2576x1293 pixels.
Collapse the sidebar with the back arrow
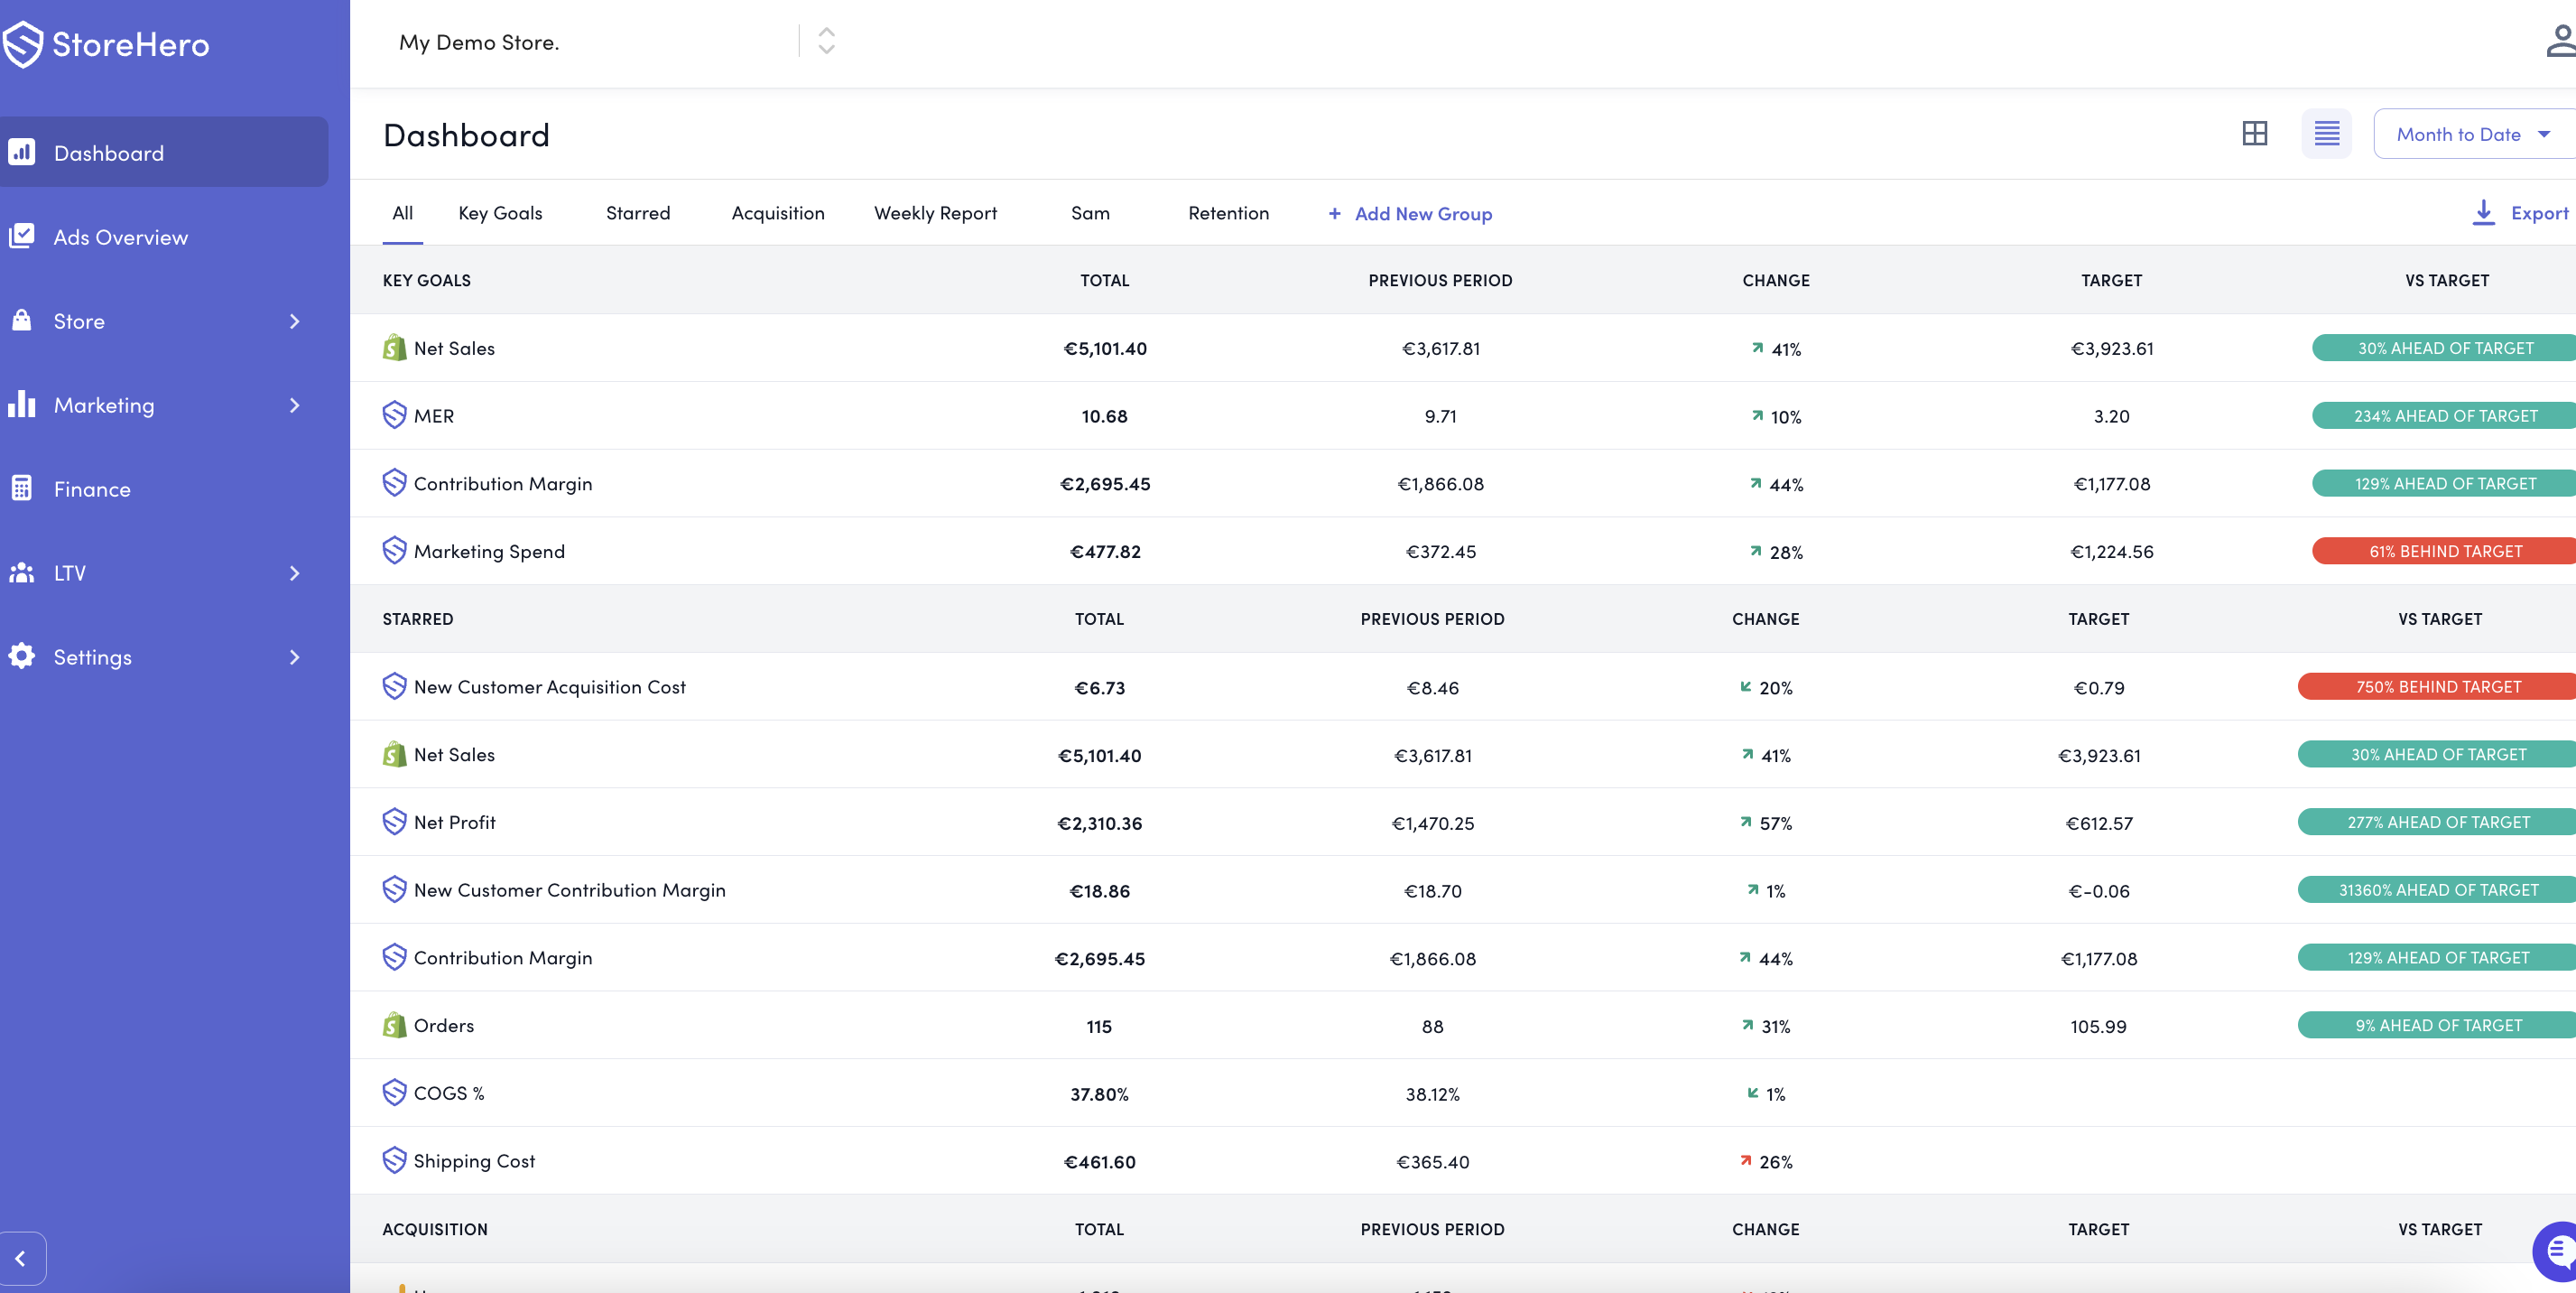pyautogui.click(x=21, y=1258)
